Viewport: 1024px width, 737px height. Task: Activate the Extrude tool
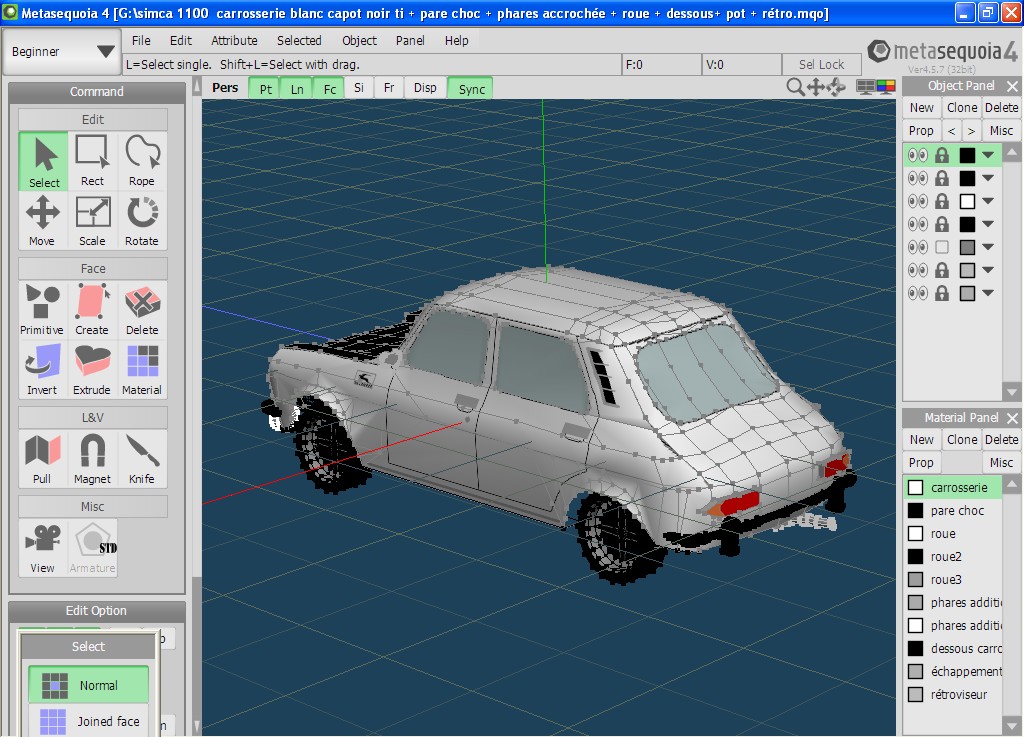tap(92, 370)
